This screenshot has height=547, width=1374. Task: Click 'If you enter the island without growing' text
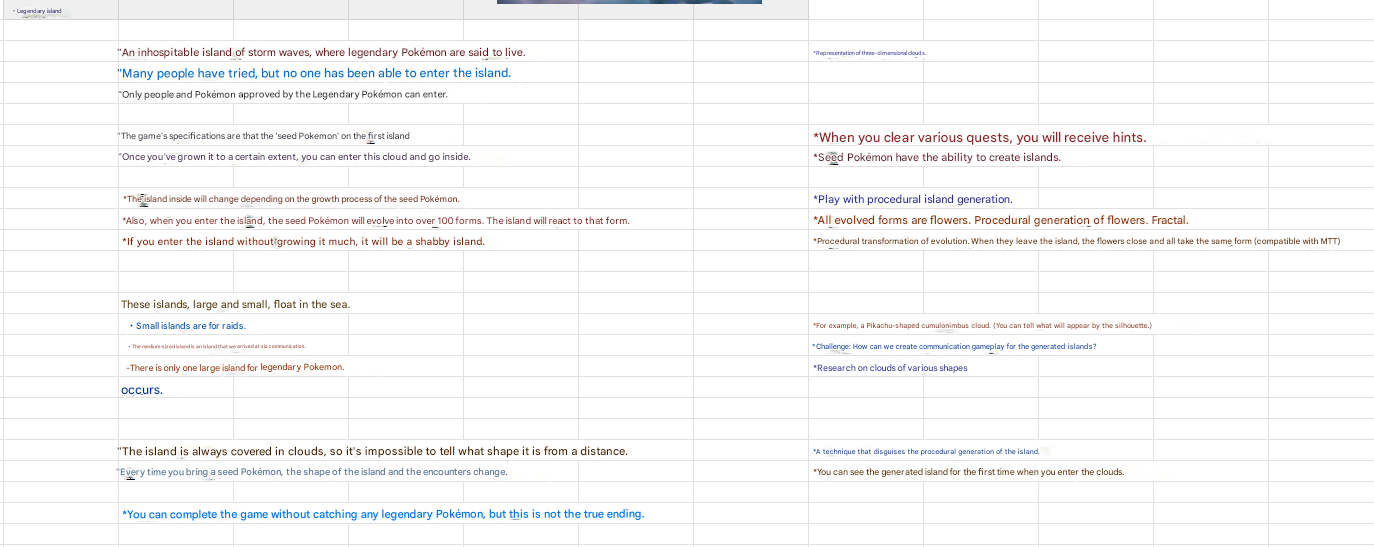click(303, 241)
